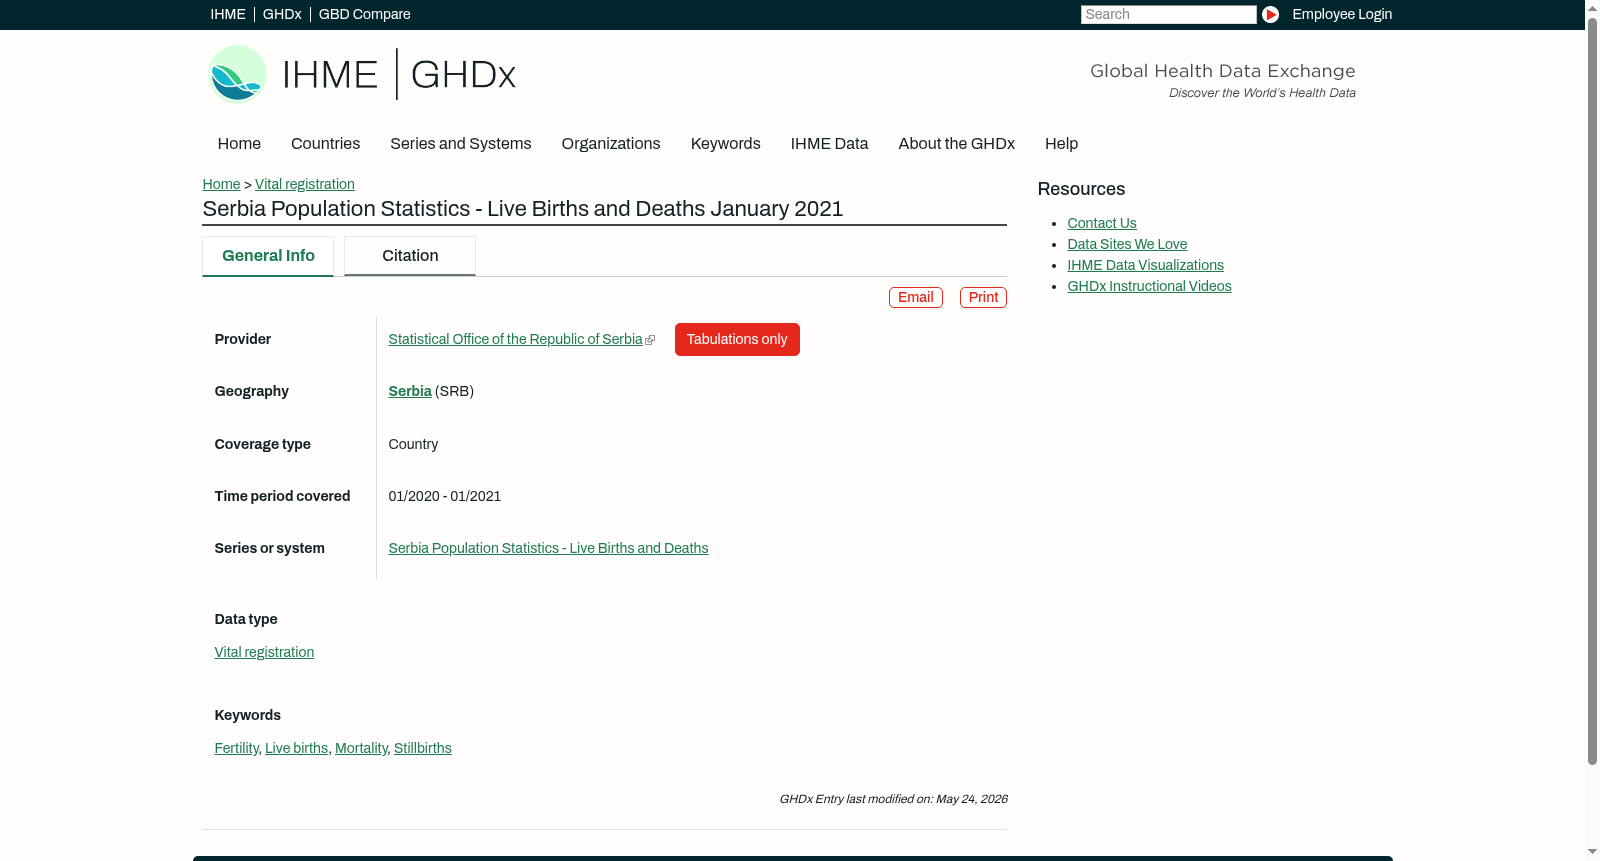Open About the GHDx menu item
This screenshot has height=861, width=1600.
[x=957, y=144]
